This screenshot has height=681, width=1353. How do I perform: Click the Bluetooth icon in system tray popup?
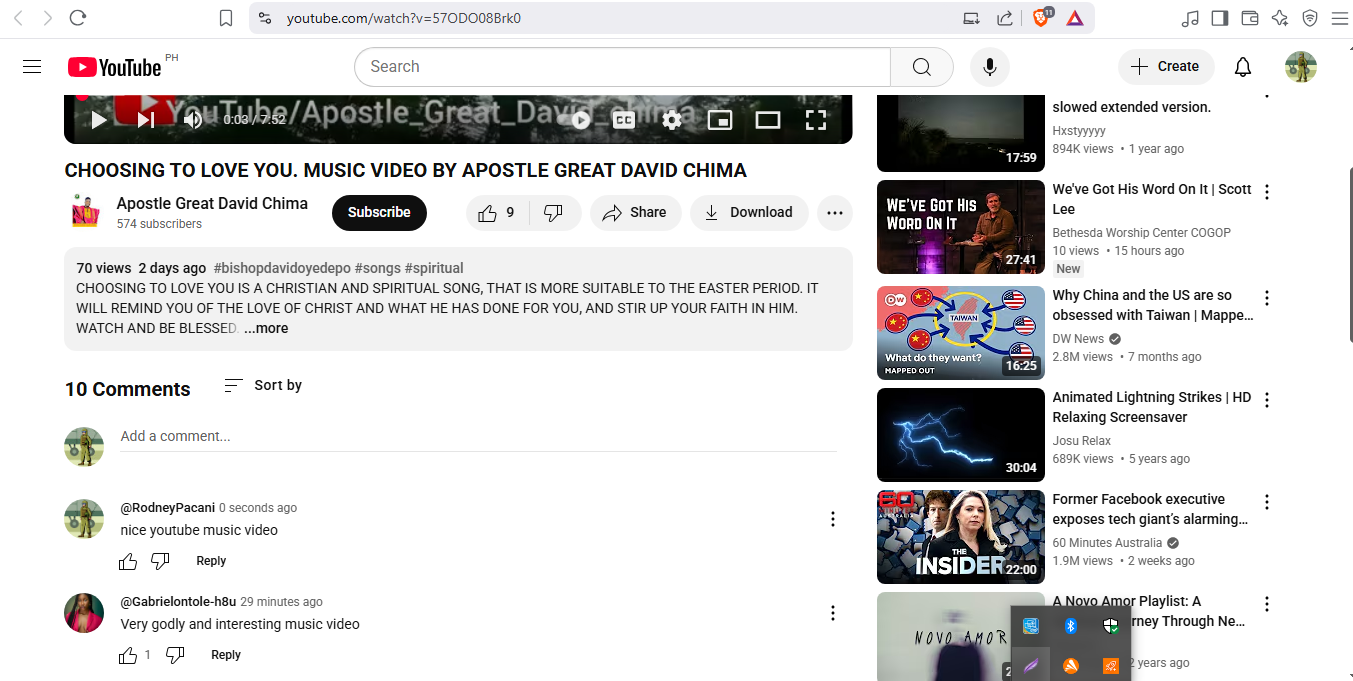pyautogui.click(x=1070, y=626)
